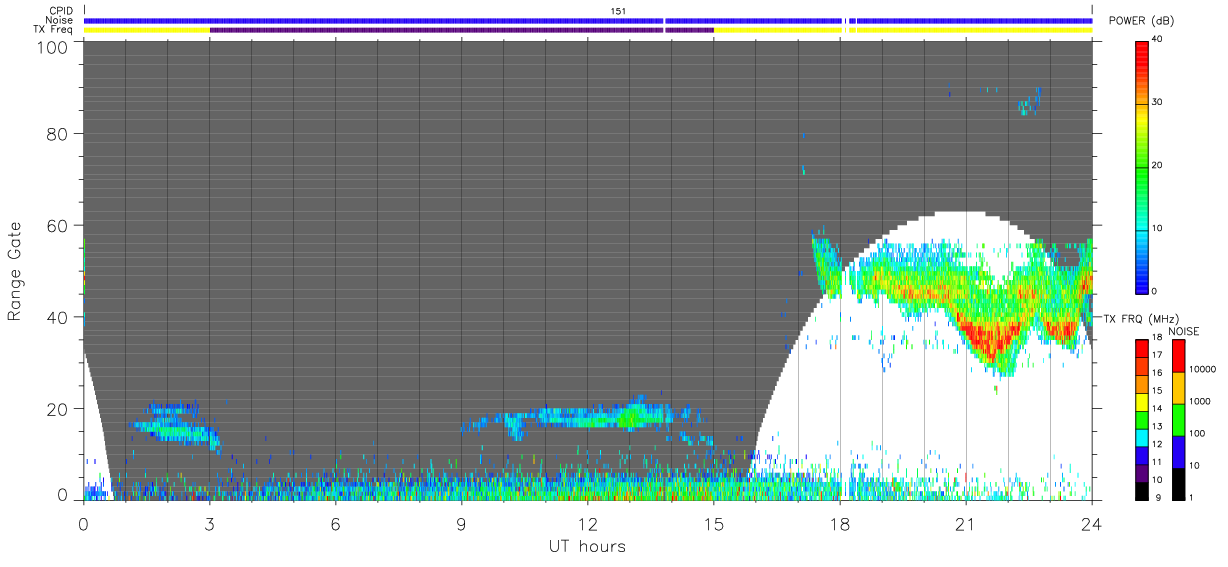Select tick 12 on the UT hours axis
Viewport: 1228px width, 567px height.
tap(587, 523)
